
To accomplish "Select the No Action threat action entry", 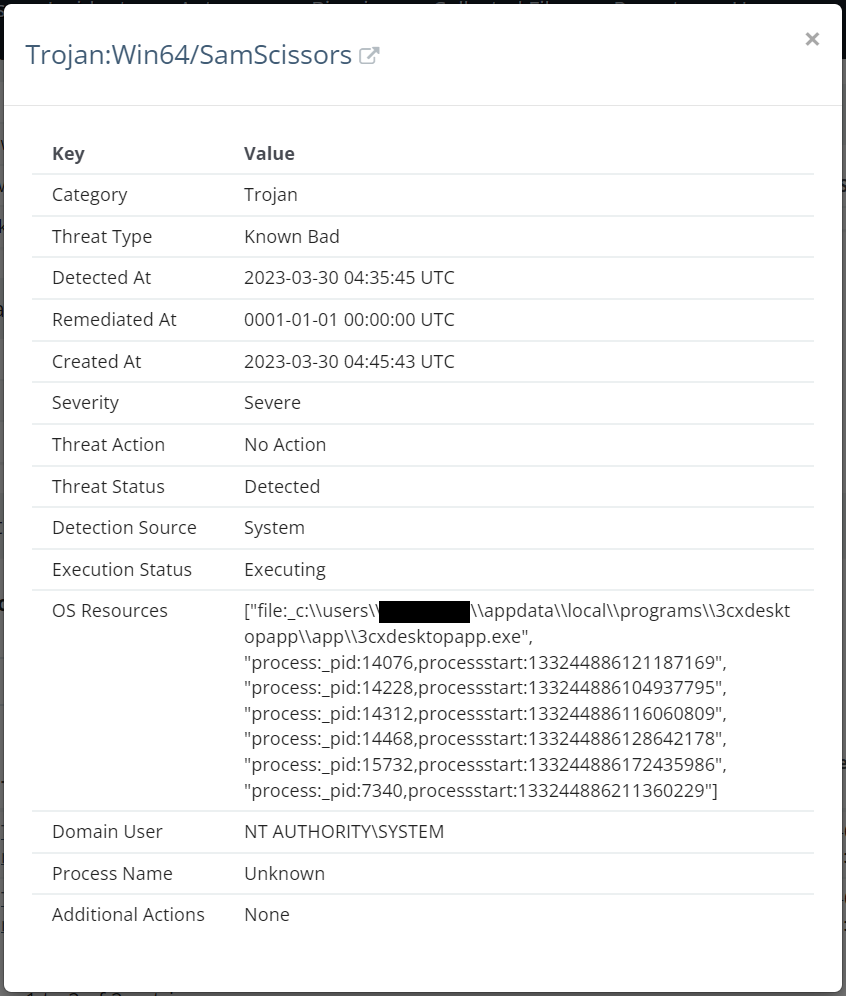I will coord(285,444).
